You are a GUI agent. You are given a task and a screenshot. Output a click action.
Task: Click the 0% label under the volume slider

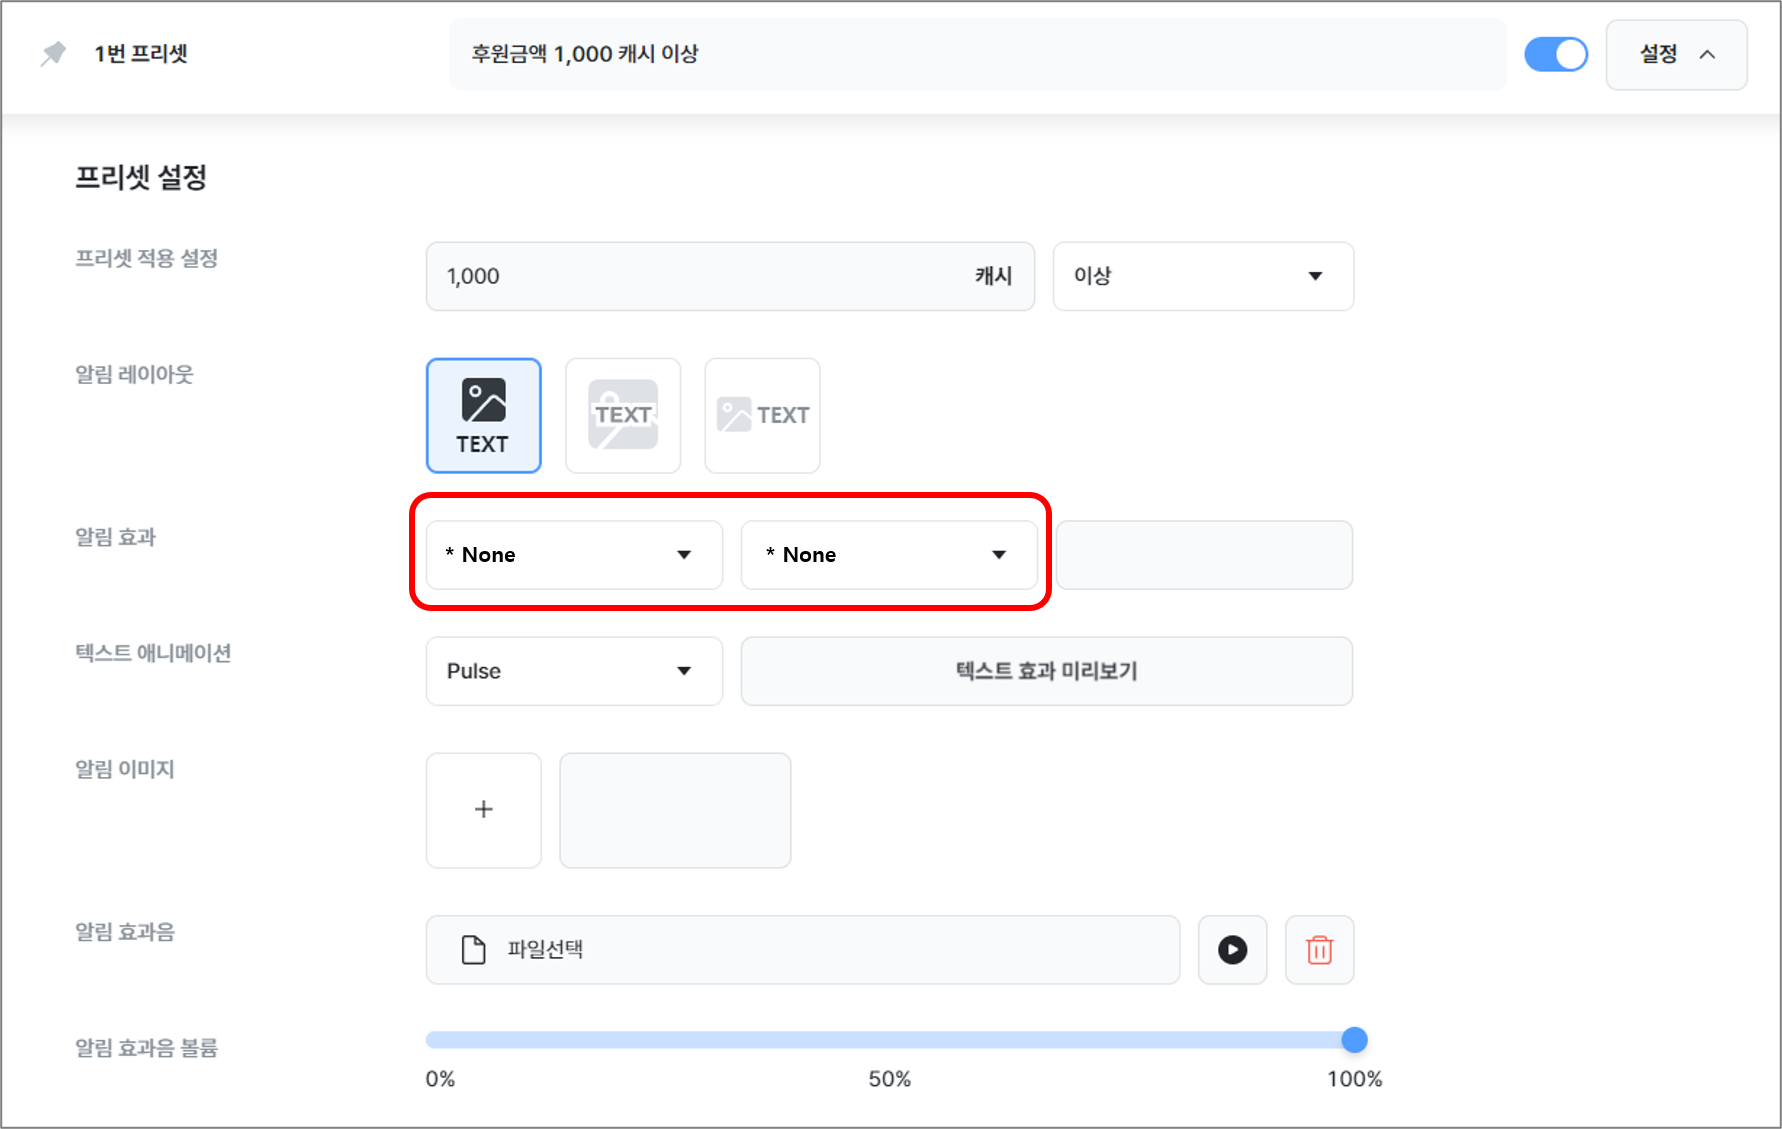440,1079
